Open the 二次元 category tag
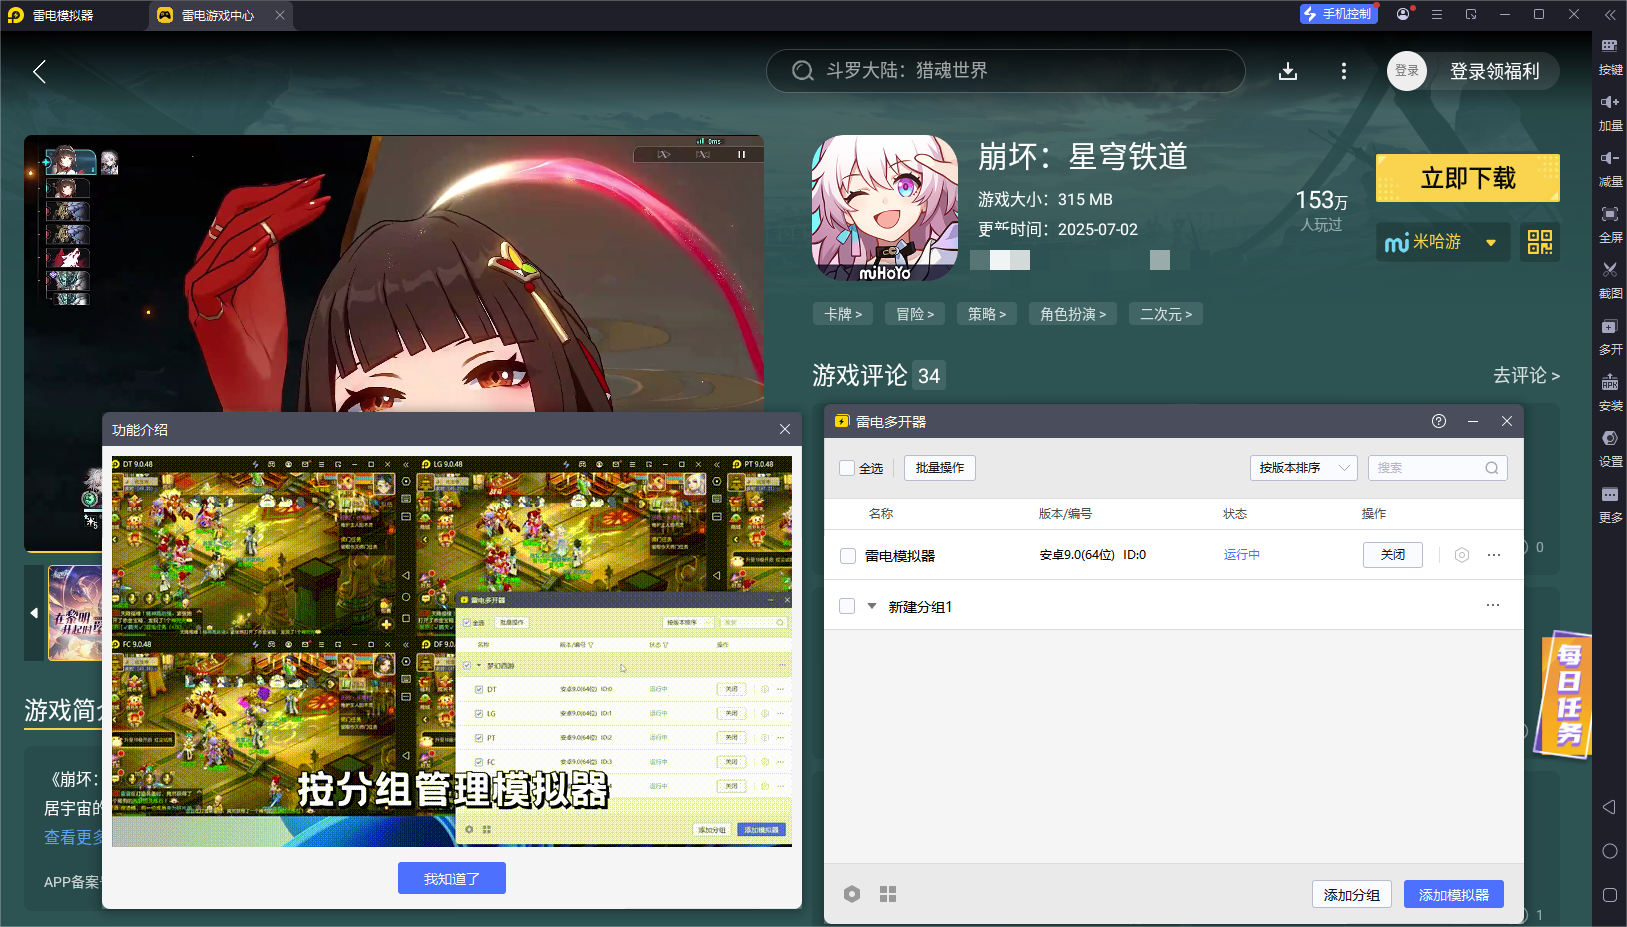The height and width of the screenshot is (927, 1627). [1166, 314]
